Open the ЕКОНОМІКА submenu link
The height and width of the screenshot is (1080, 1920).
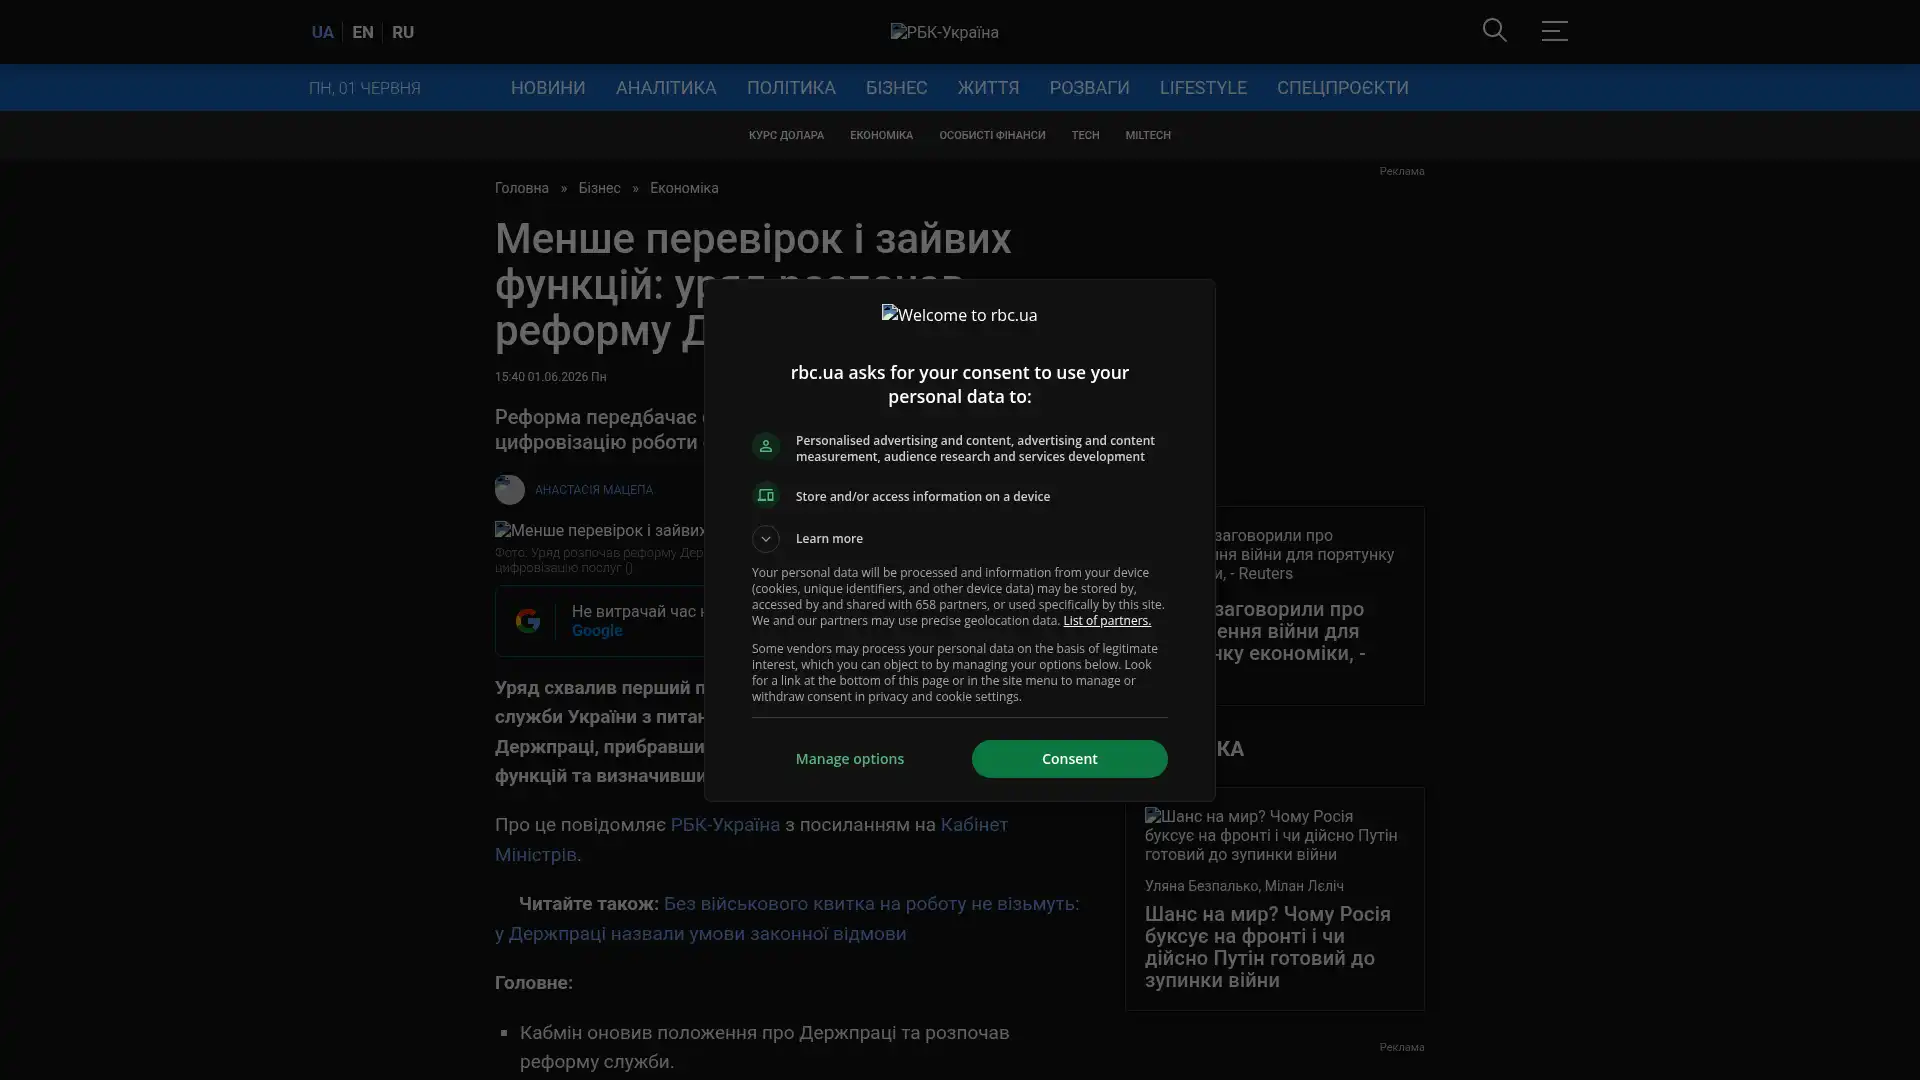pos(881,135)
